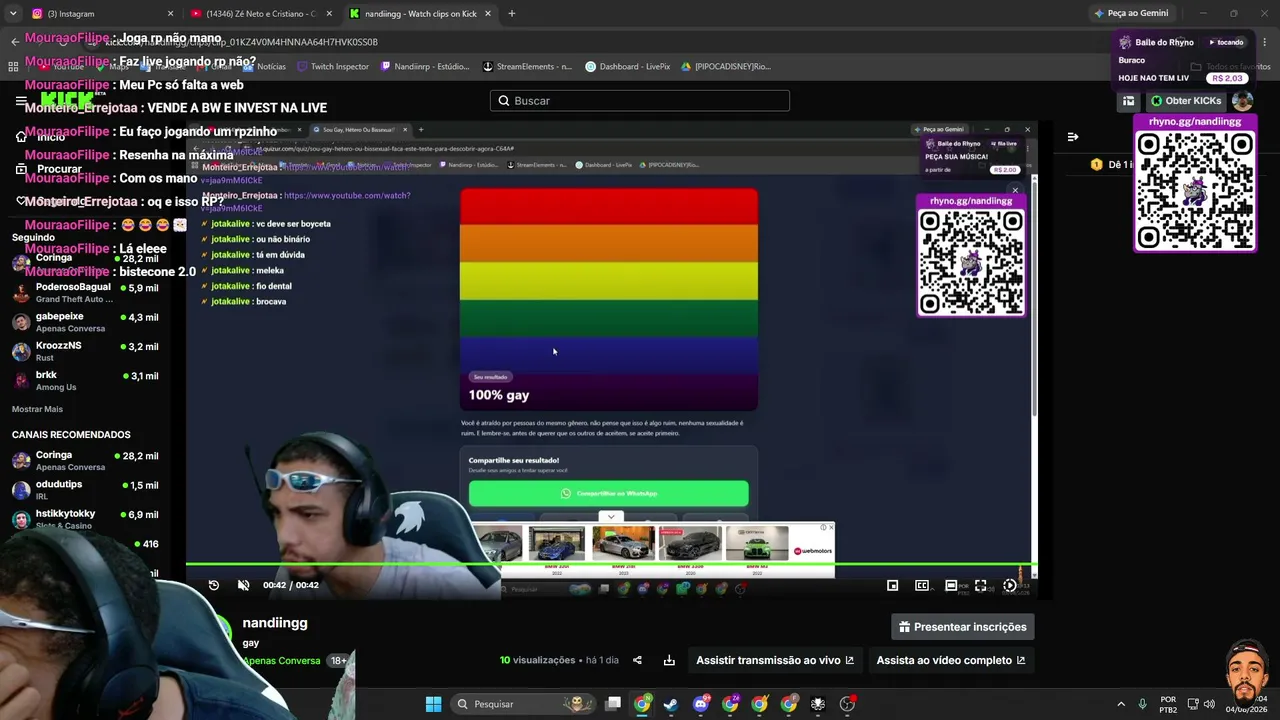Viewport: 1280px width, 720px height.
Task: Toggle closed captions on the clip
Action: coord(922,586)
